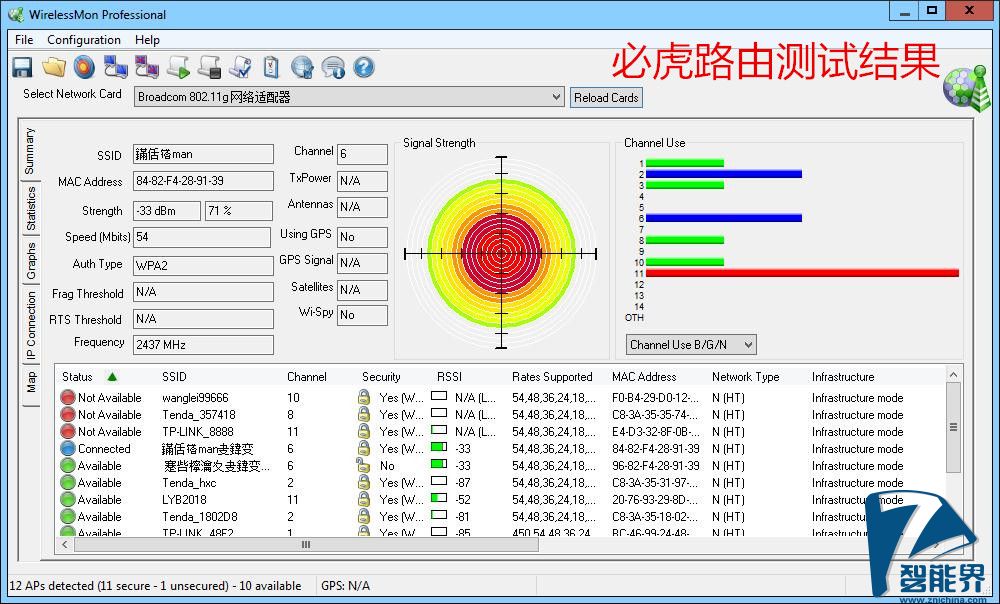Click the lock icon in the wanglei99666 row
1000x604 pixels.
[x=364, y=397]
